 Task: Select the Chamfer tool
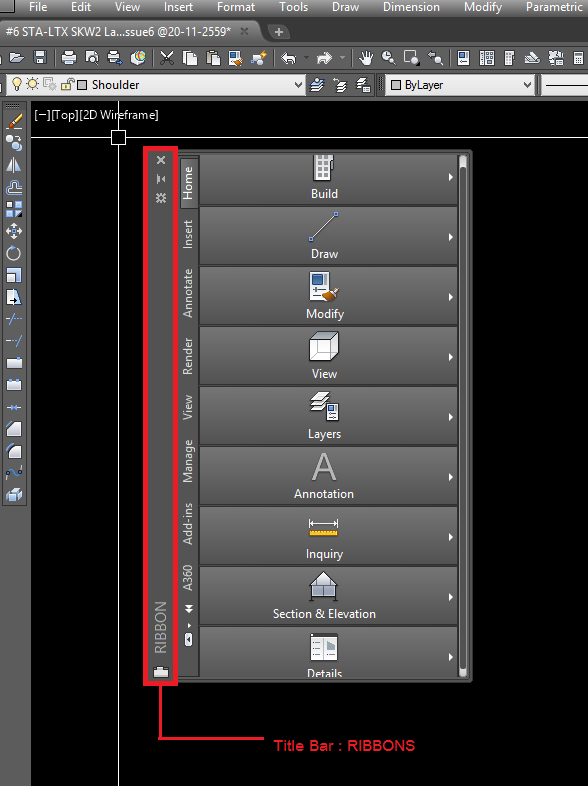[14, 429]
